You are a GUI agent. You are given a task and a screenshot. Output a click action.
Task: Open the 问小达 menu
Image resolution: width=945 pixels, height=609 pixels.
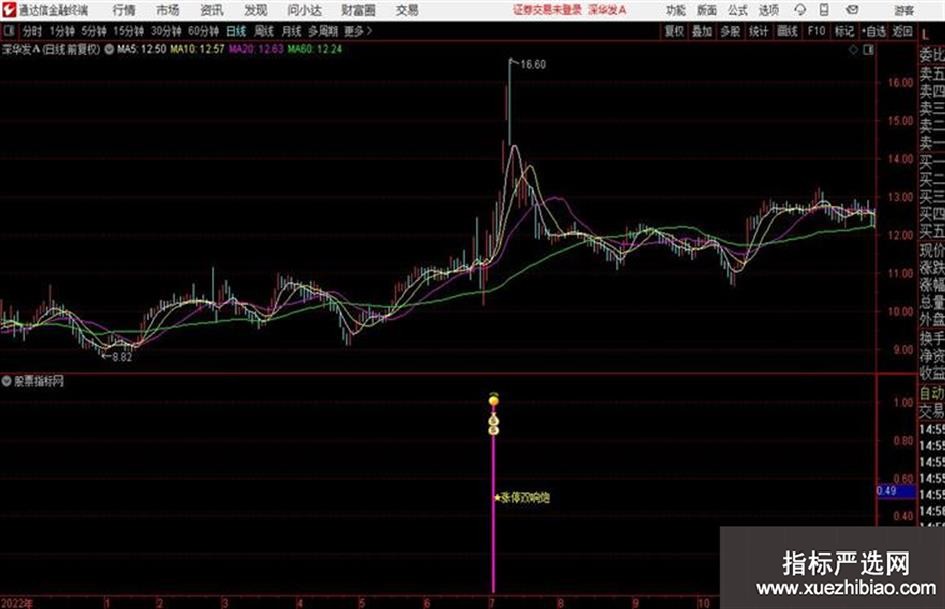click(x=304, y=10)
